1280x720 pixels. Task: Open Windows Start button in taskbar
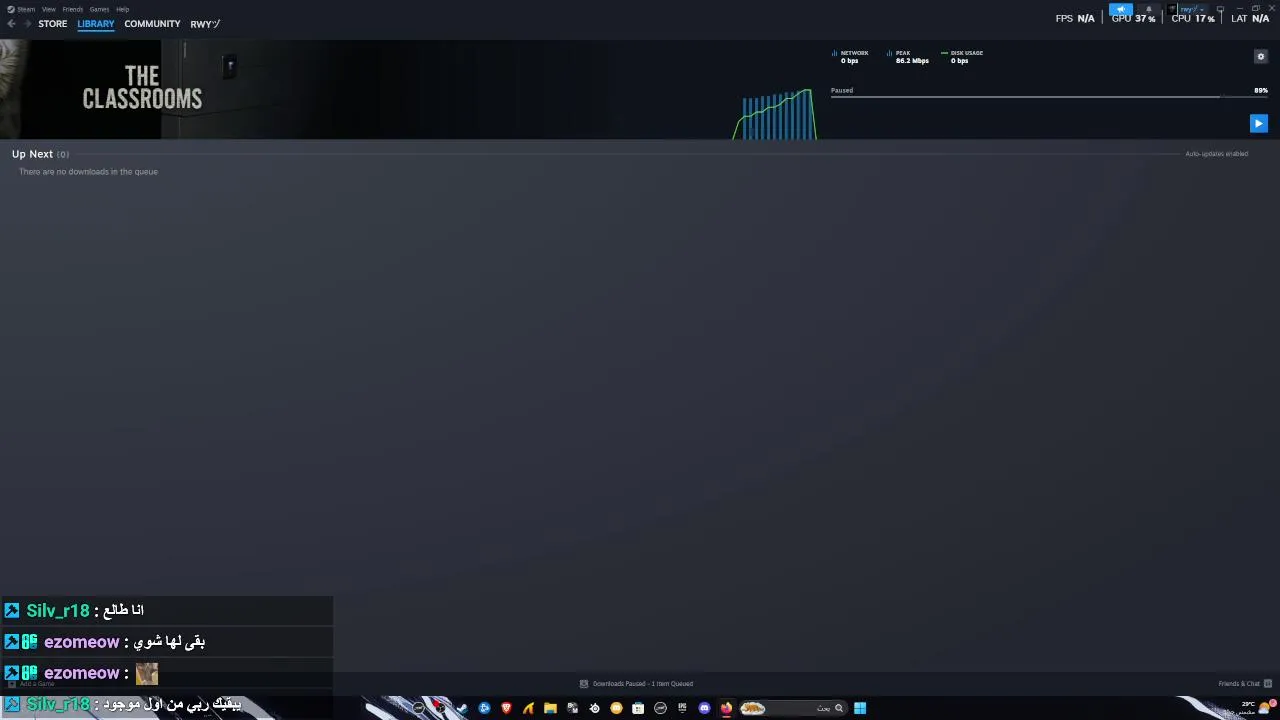point(860,708)
